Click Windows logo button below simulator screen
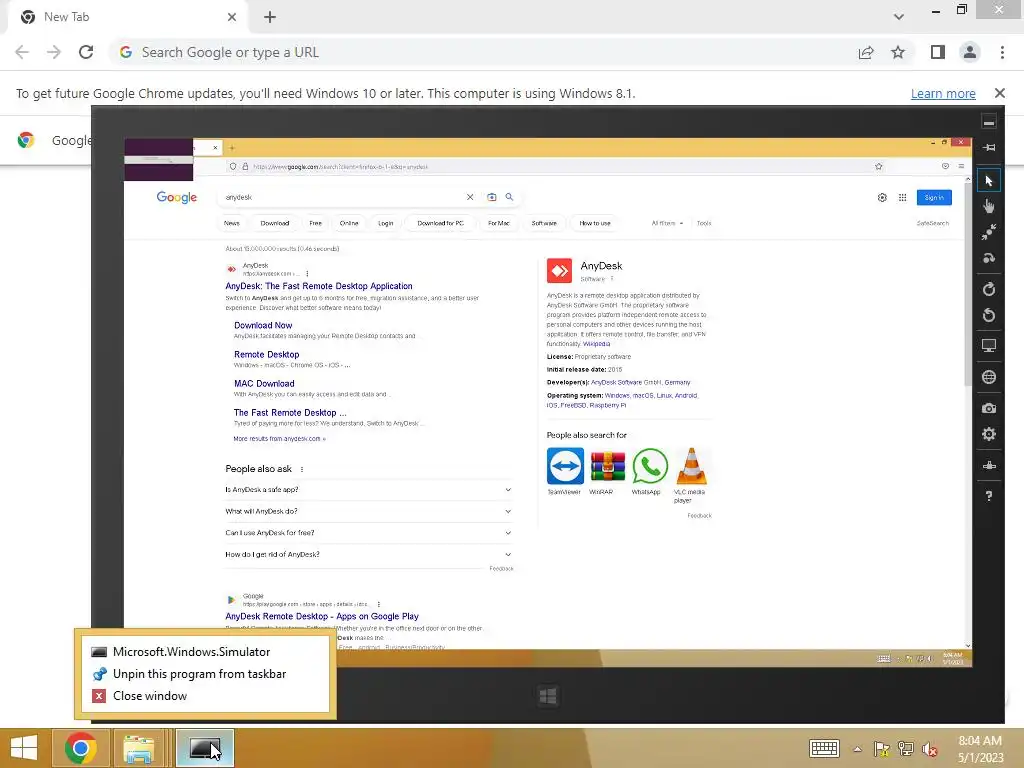 pos(548,696)
